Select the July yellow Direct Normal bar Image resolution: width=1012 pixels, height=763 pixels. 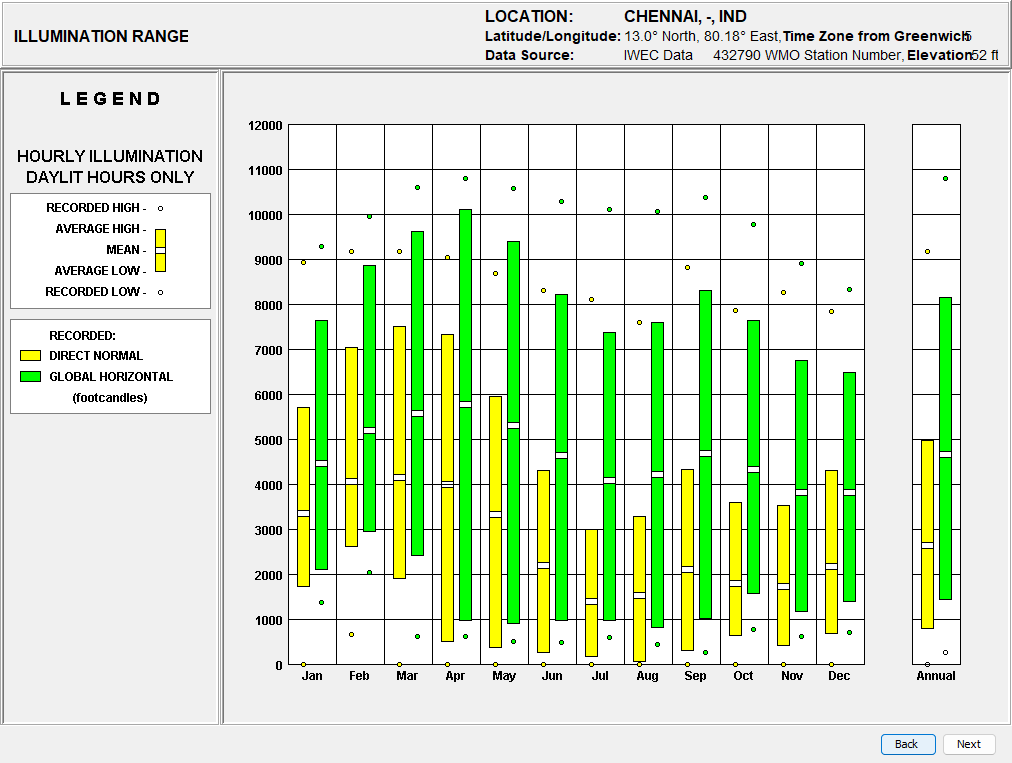tap(591, 593)
